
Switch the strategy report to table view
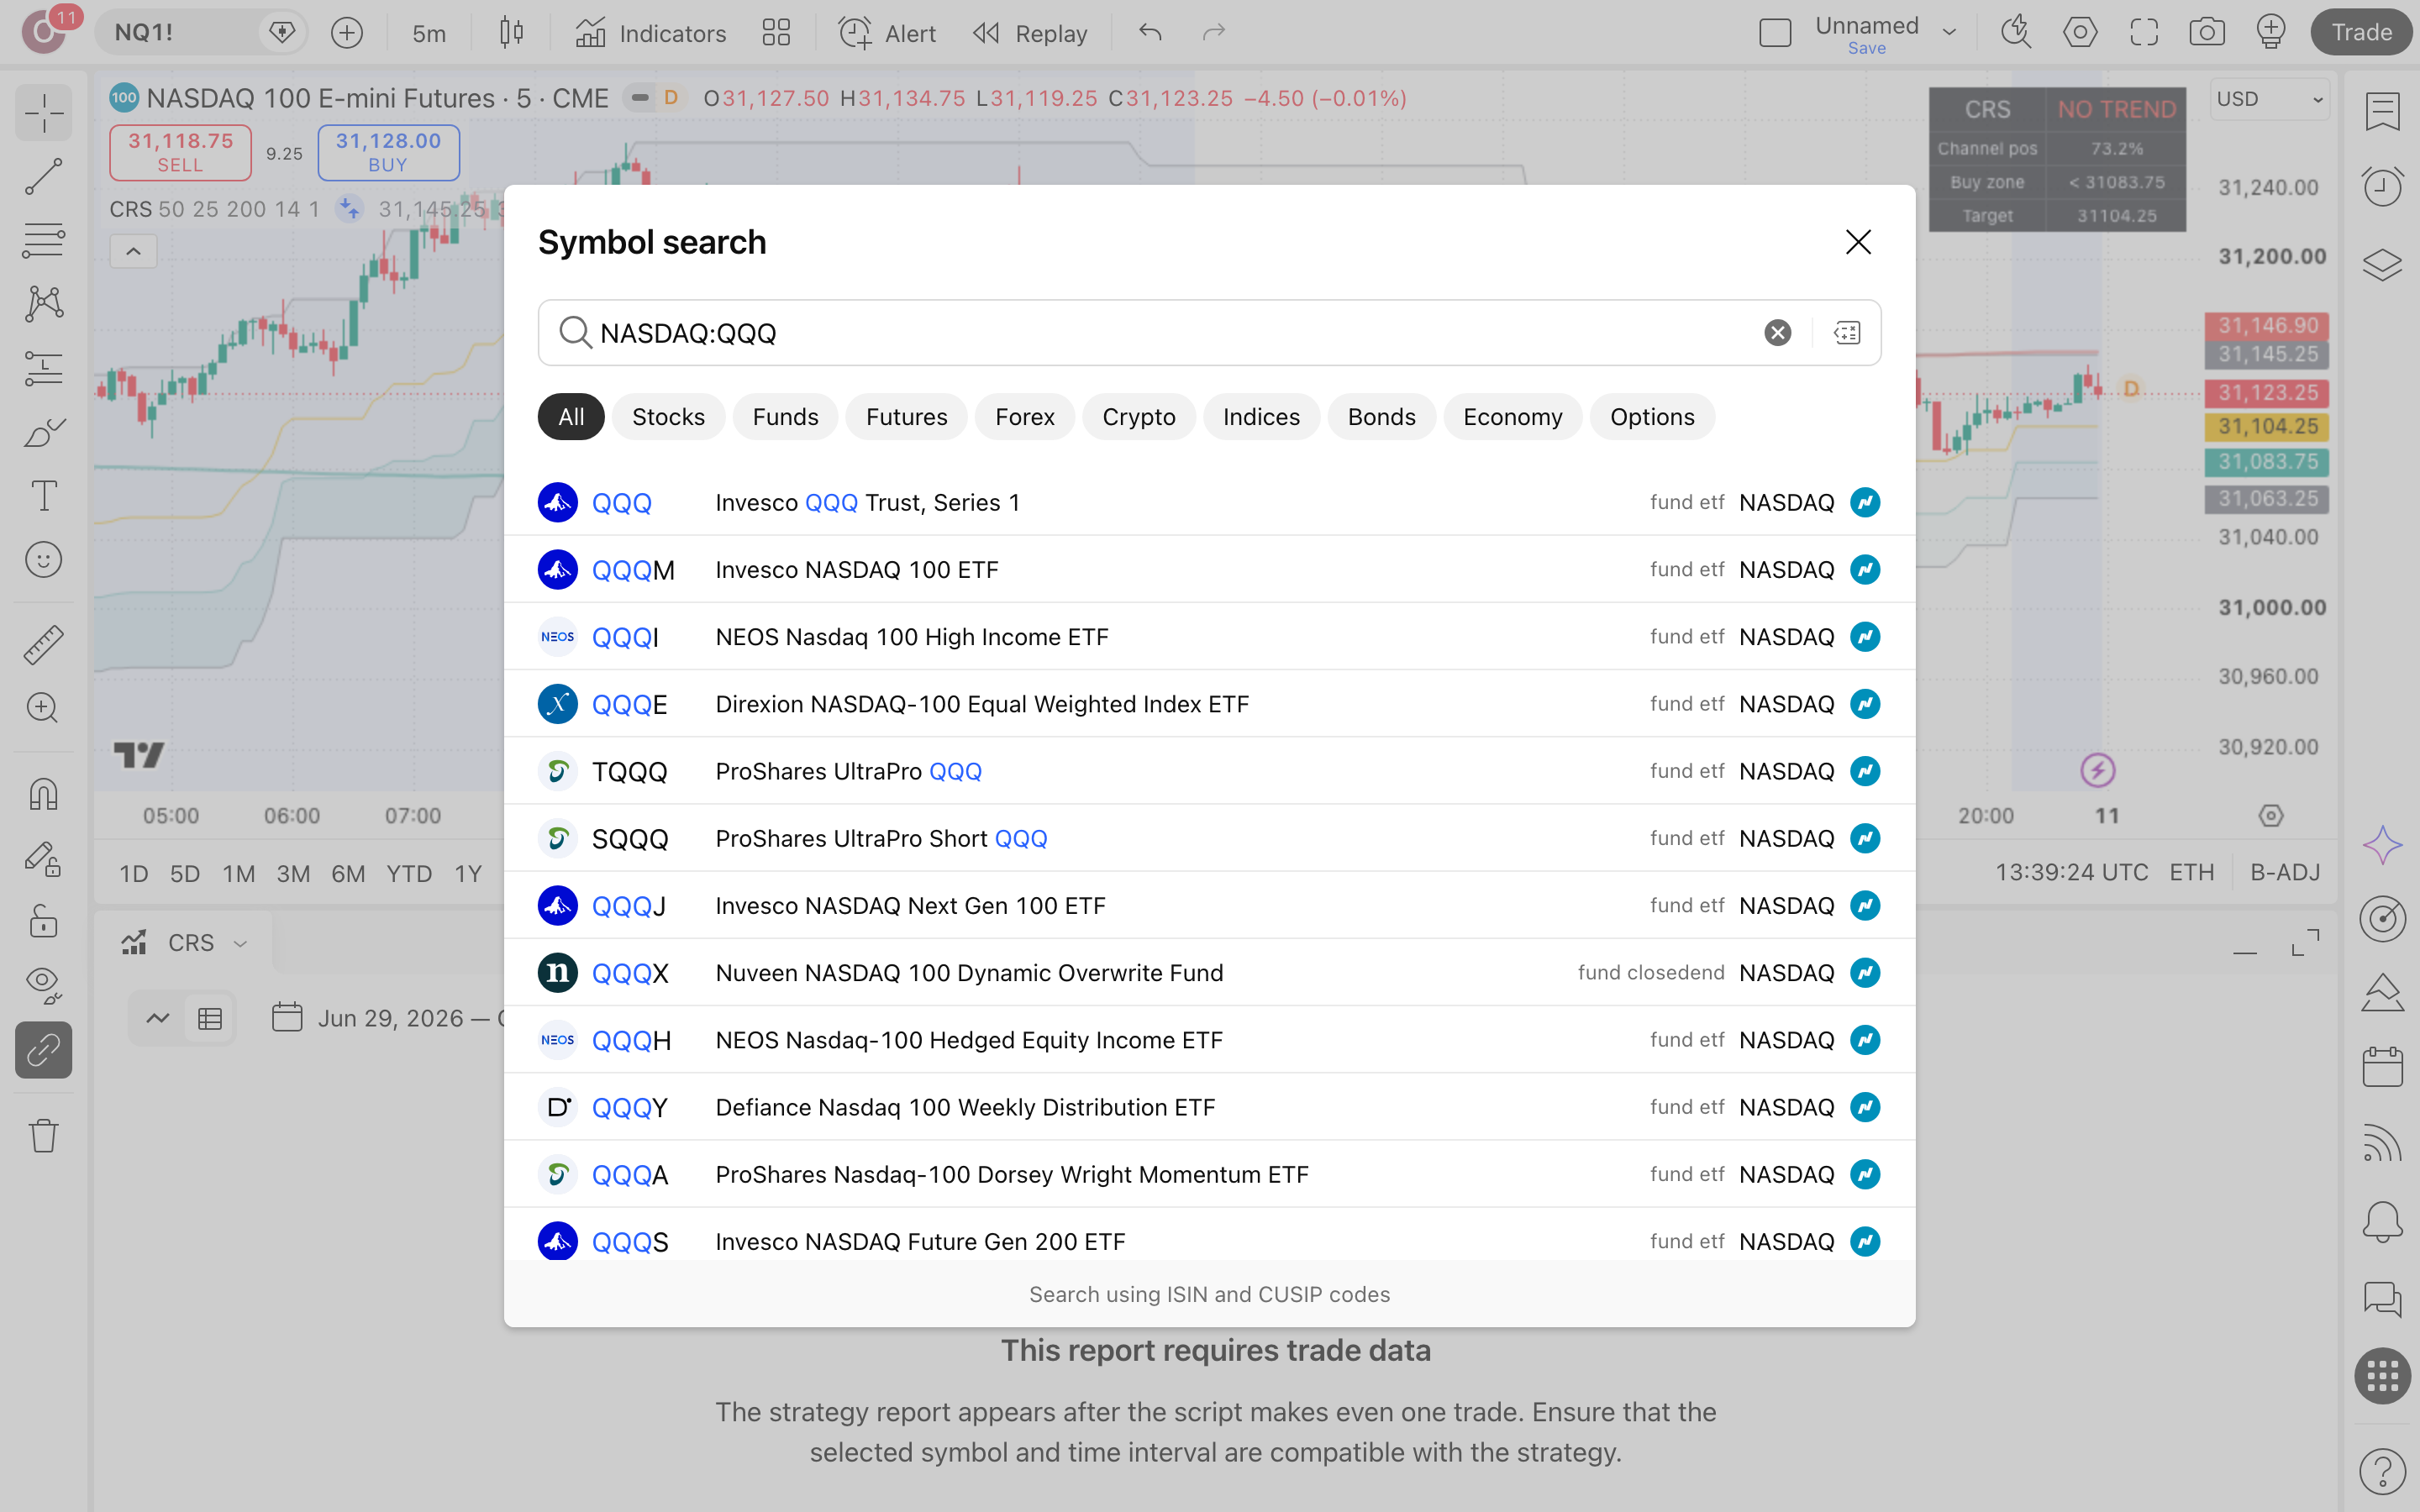tap(210, 1019)
